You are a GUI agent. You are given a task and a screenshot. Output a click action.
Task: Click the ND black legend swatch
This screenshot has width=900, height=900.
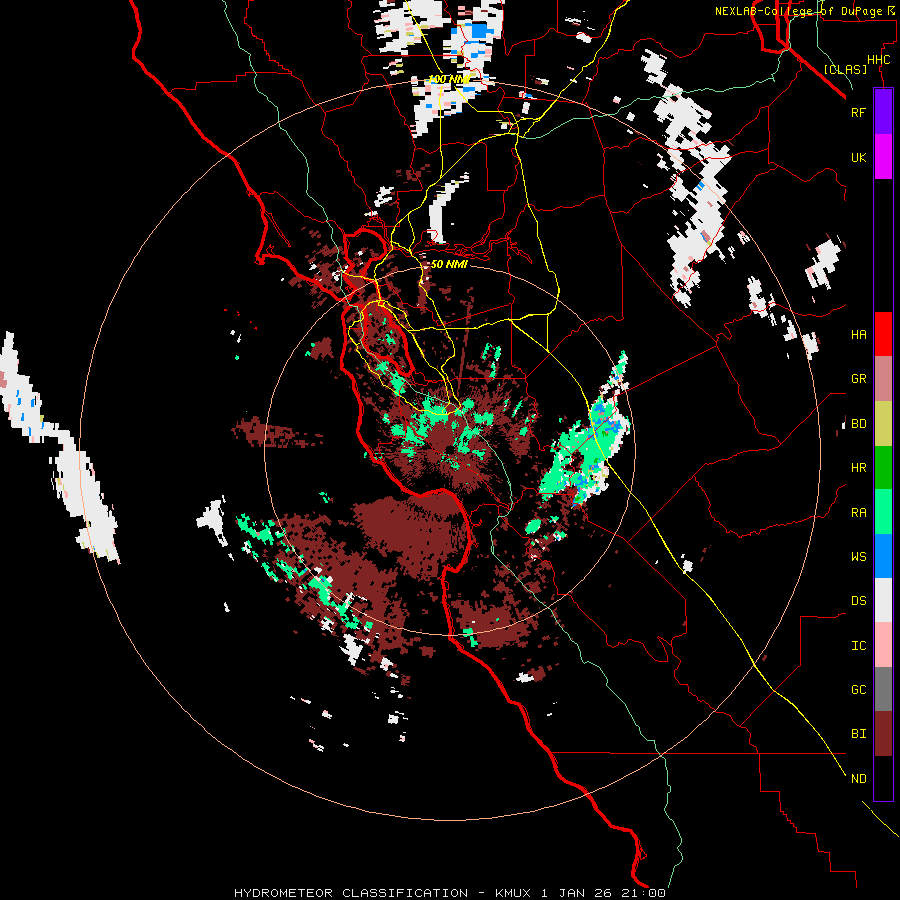pyautogui.click(x=883, y=778)
